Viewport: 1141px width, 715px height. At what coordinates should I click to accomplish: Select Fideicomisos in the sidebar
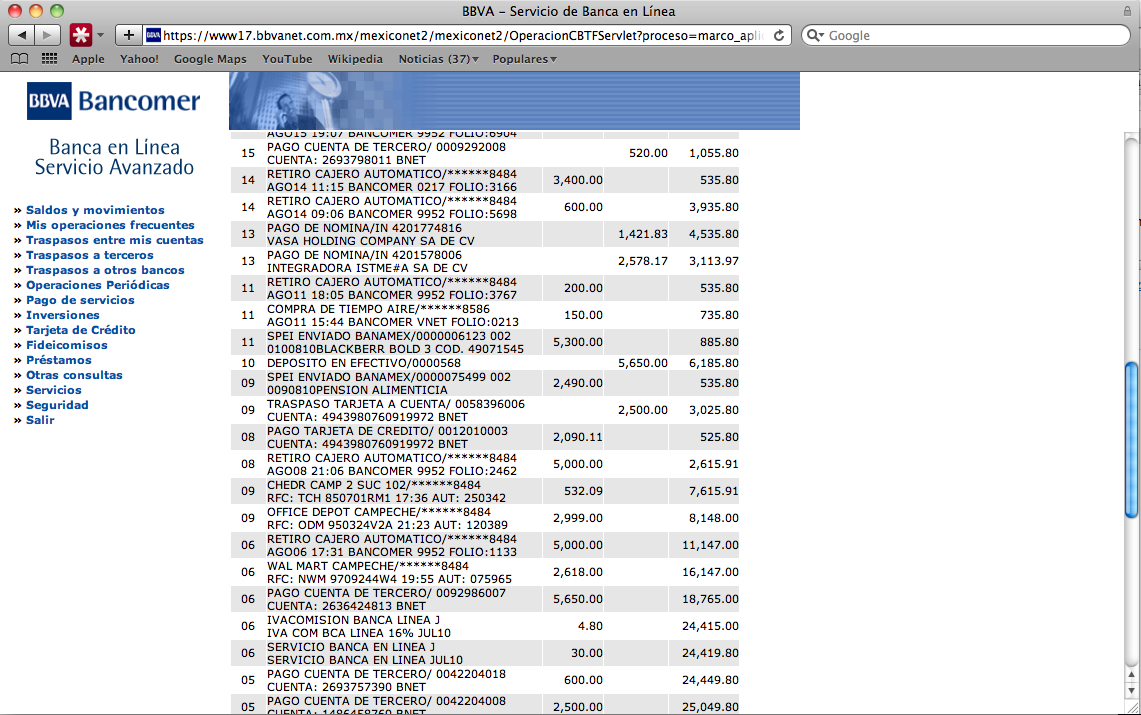click(67, 345)
